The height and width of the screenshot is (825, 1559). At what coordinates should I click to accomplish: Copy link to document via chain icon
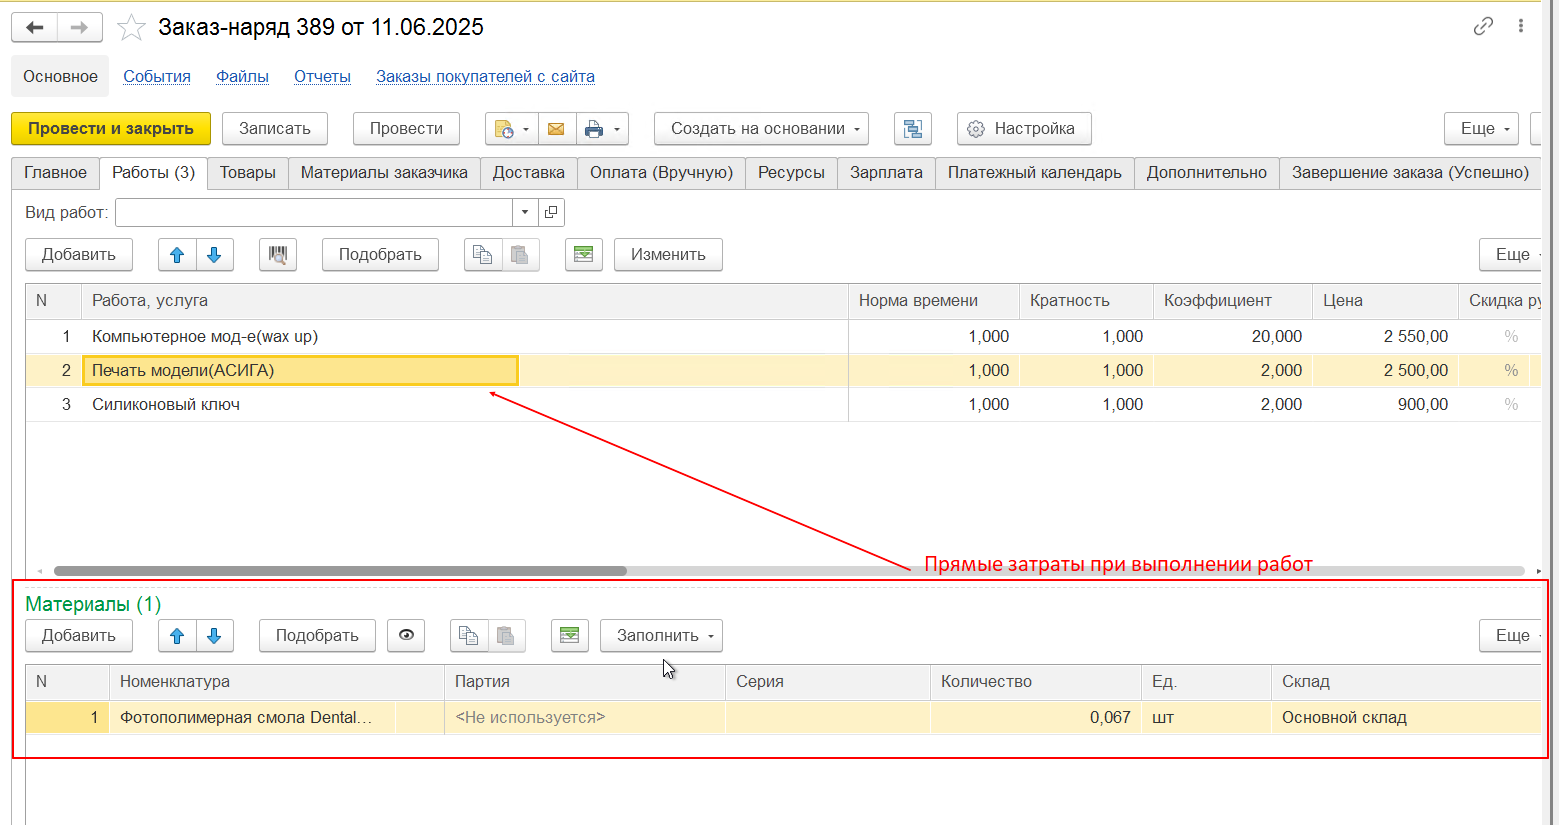click(x=1483, y=26)
